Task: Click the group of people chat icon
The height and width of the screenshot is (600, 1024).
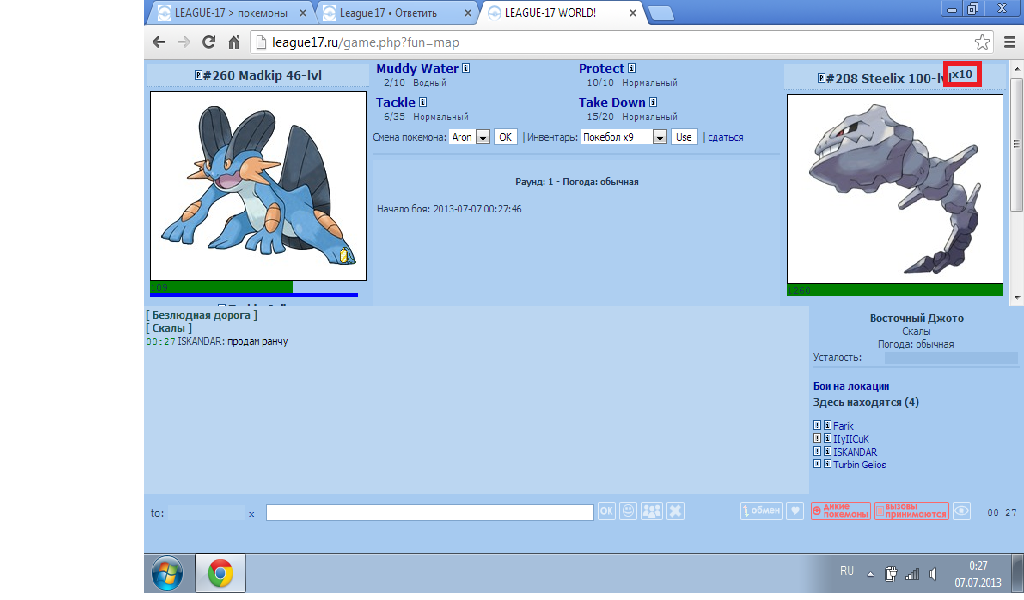Action: [x=652, y=511]
